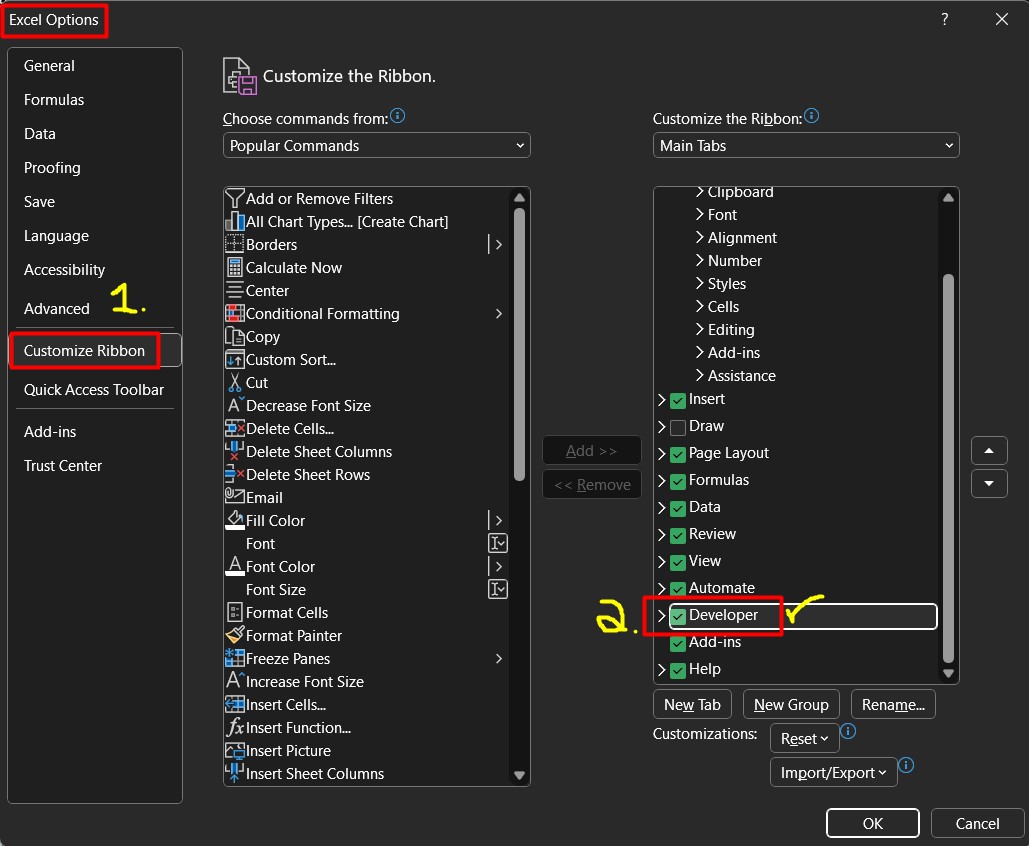1029x846 pixels.
Task: Click the Decrease Font Size icon
Action: coord(234,405)
